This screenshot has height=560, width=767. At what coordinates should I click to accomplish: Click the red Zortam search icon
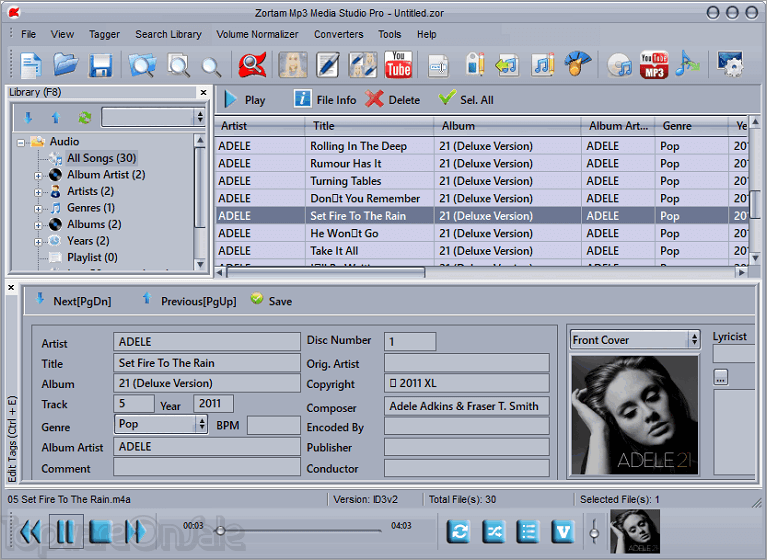[x=252, y=65]
